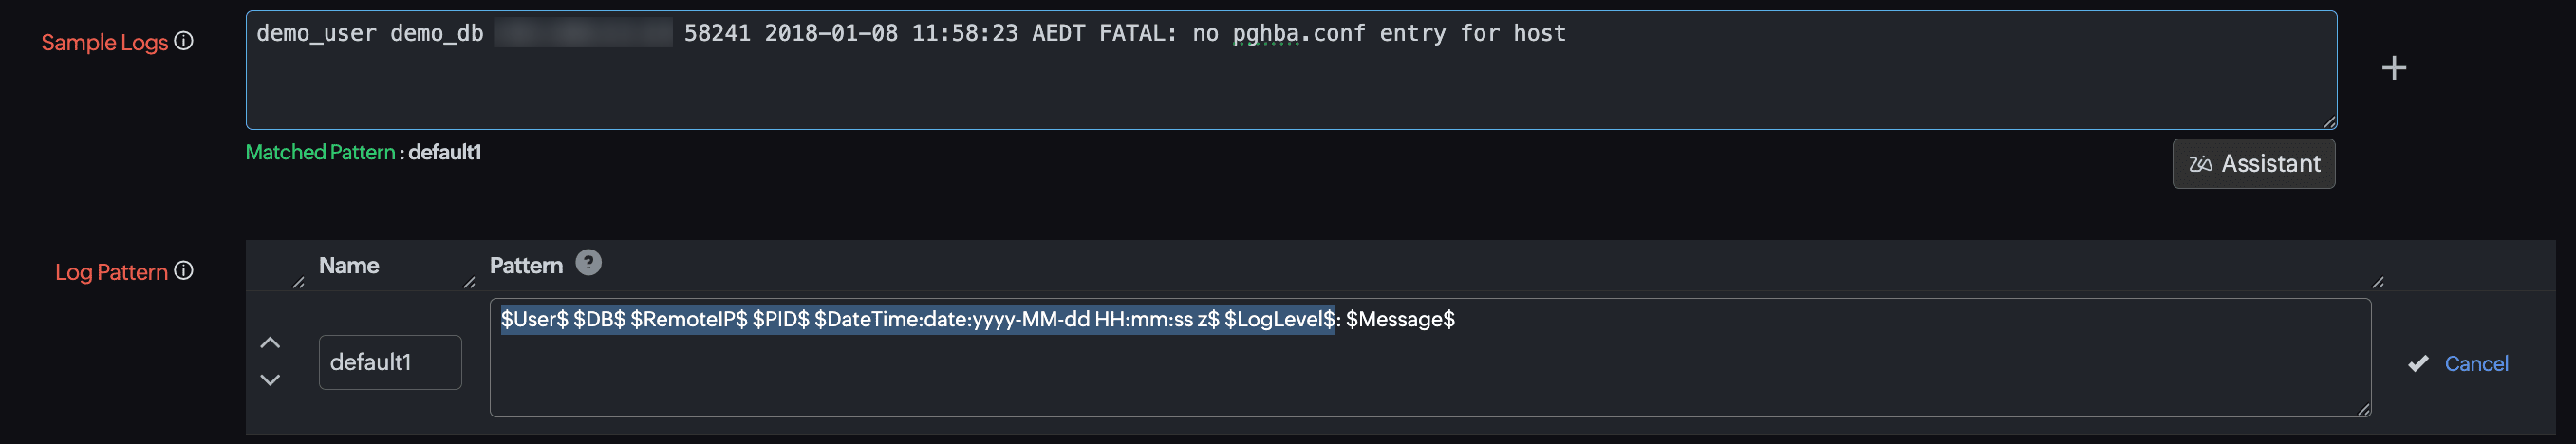Click the Pattern column header
The height and width of the screenshot is (444, 2576).
tap(526, 266)
